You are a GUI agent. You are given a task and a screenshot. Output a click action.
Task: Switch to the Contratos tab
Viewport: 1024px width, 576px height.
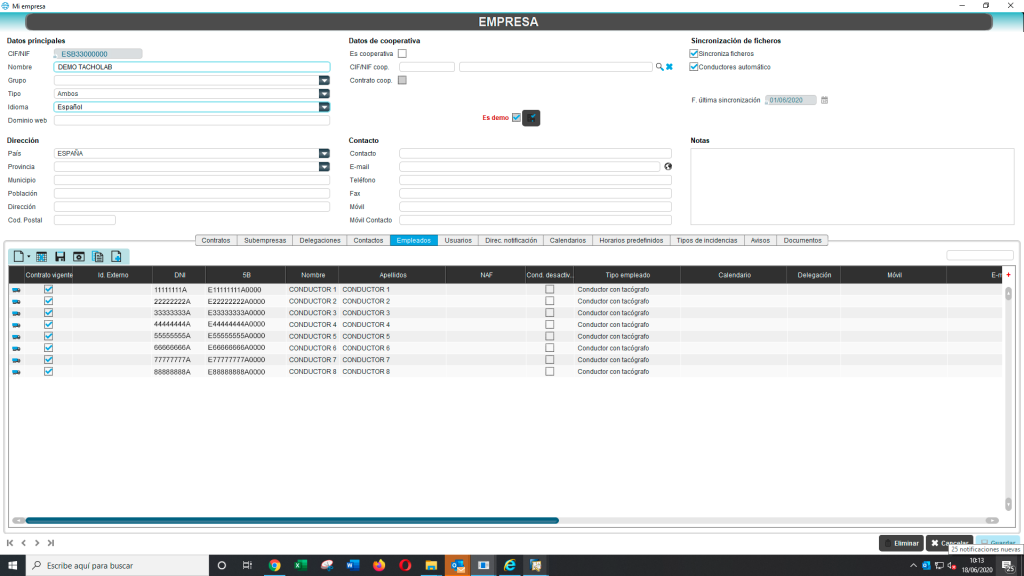[216, 240]
